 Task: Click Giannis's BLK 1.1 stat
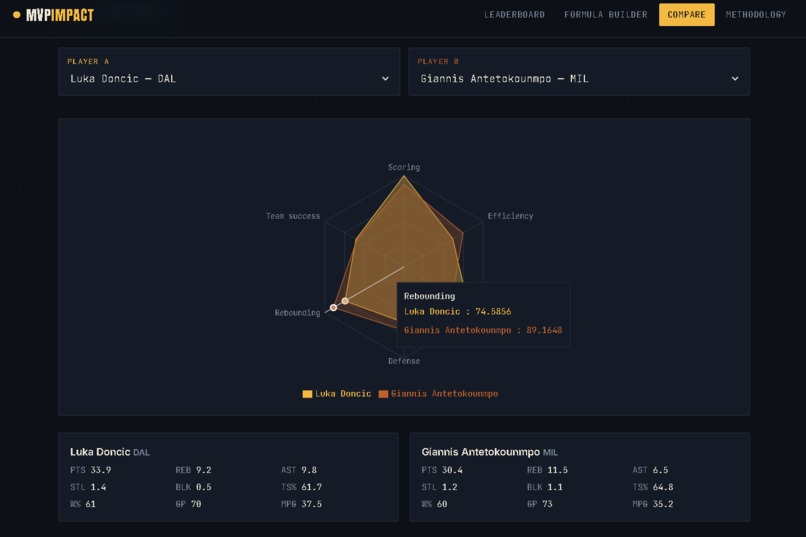coord(545,487)
